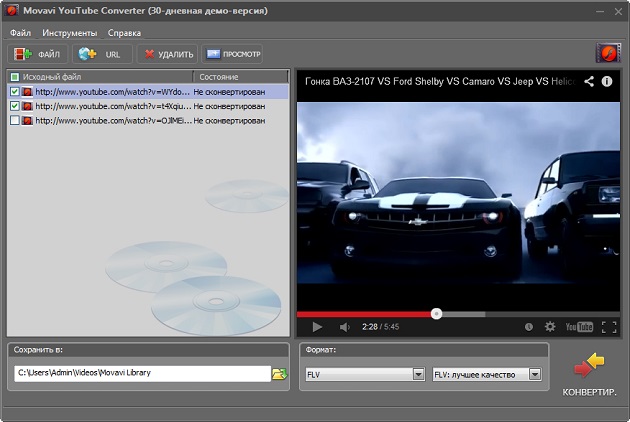This screenshot has height=422, width=630.
Task: Open the FLV format dropdown
Action: [365, 375]
